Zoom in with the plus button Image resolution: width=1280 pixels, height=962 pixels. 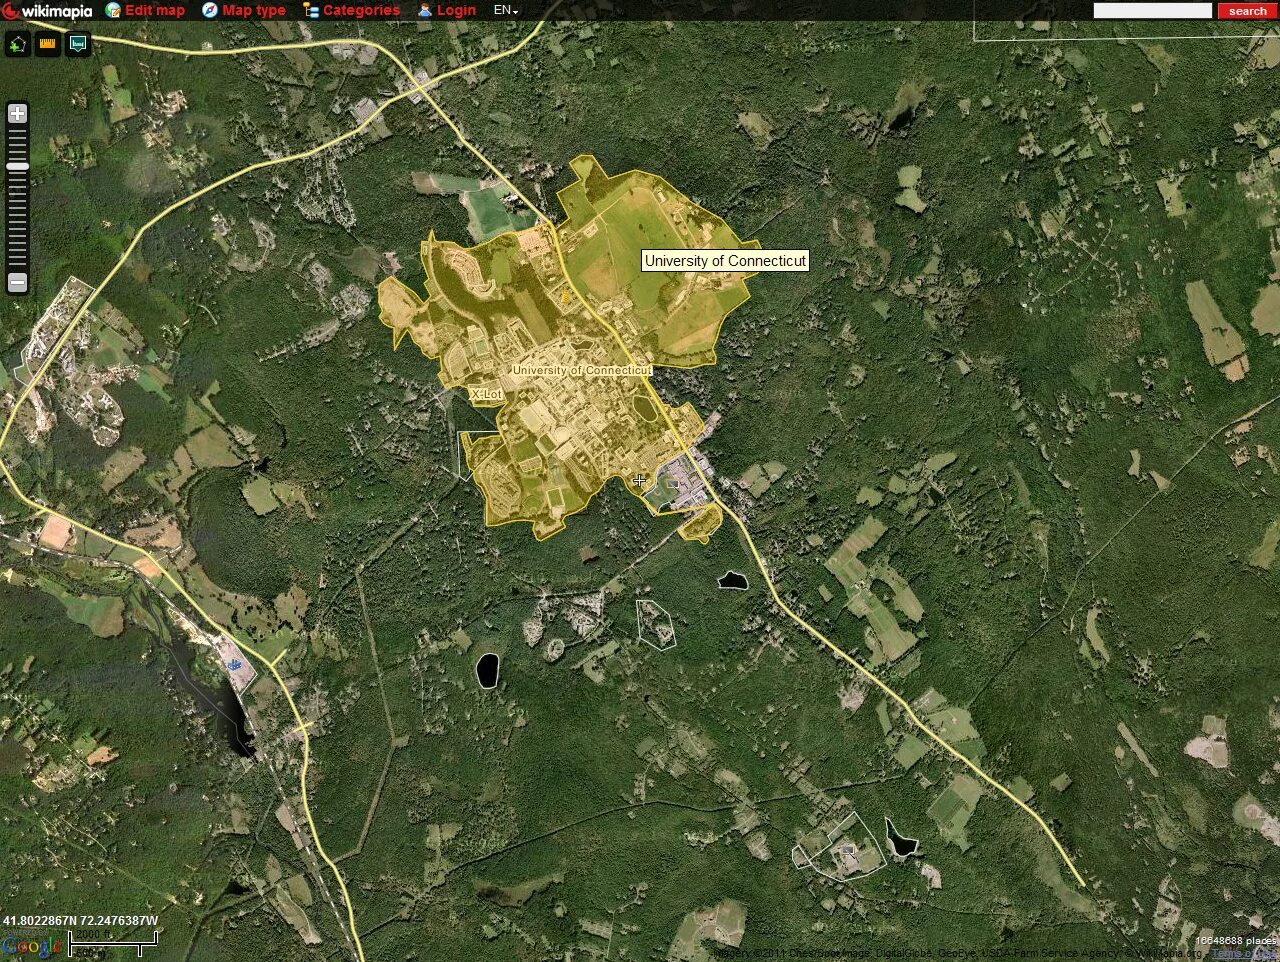pos(17,114)
